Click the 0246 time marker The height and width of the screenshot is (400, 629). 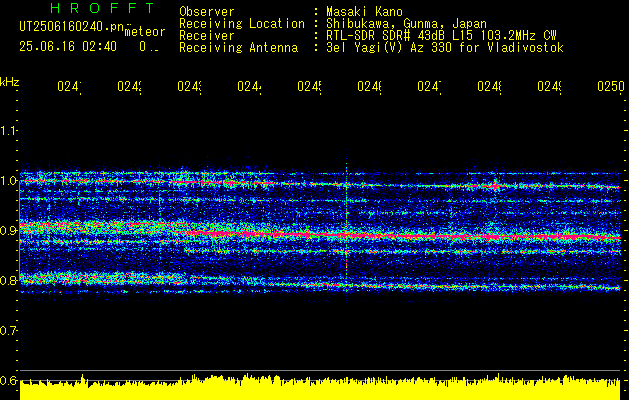pos(369,86)
